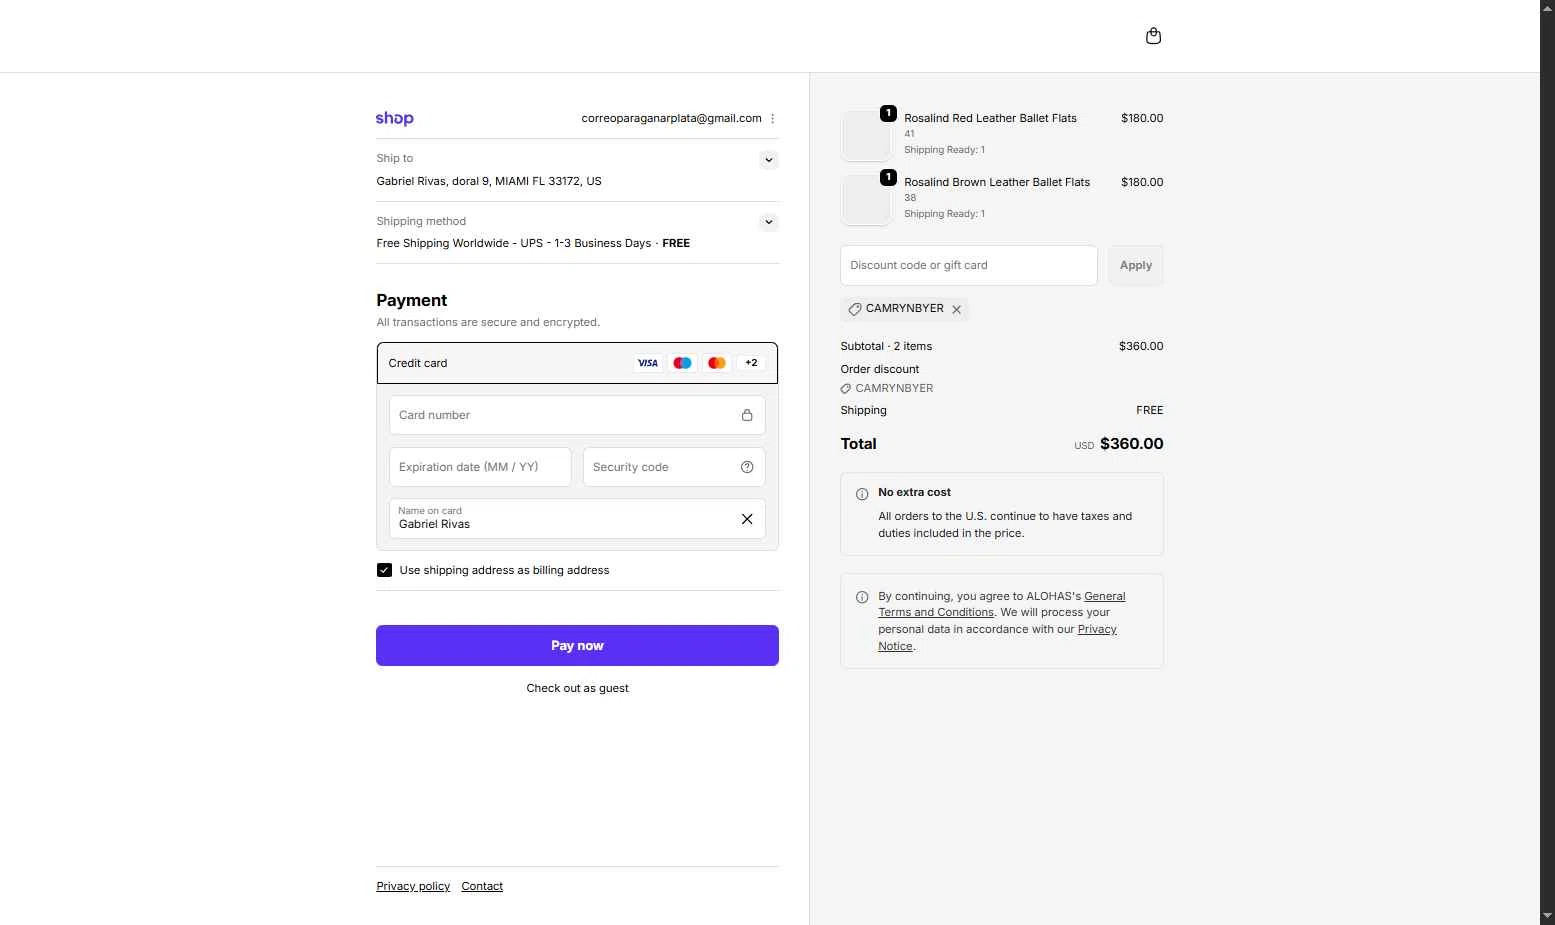The height and width of the screenshot is (925, 1555).
Task: Open General Terms and Conditions link
Action: pos(1002,604)
